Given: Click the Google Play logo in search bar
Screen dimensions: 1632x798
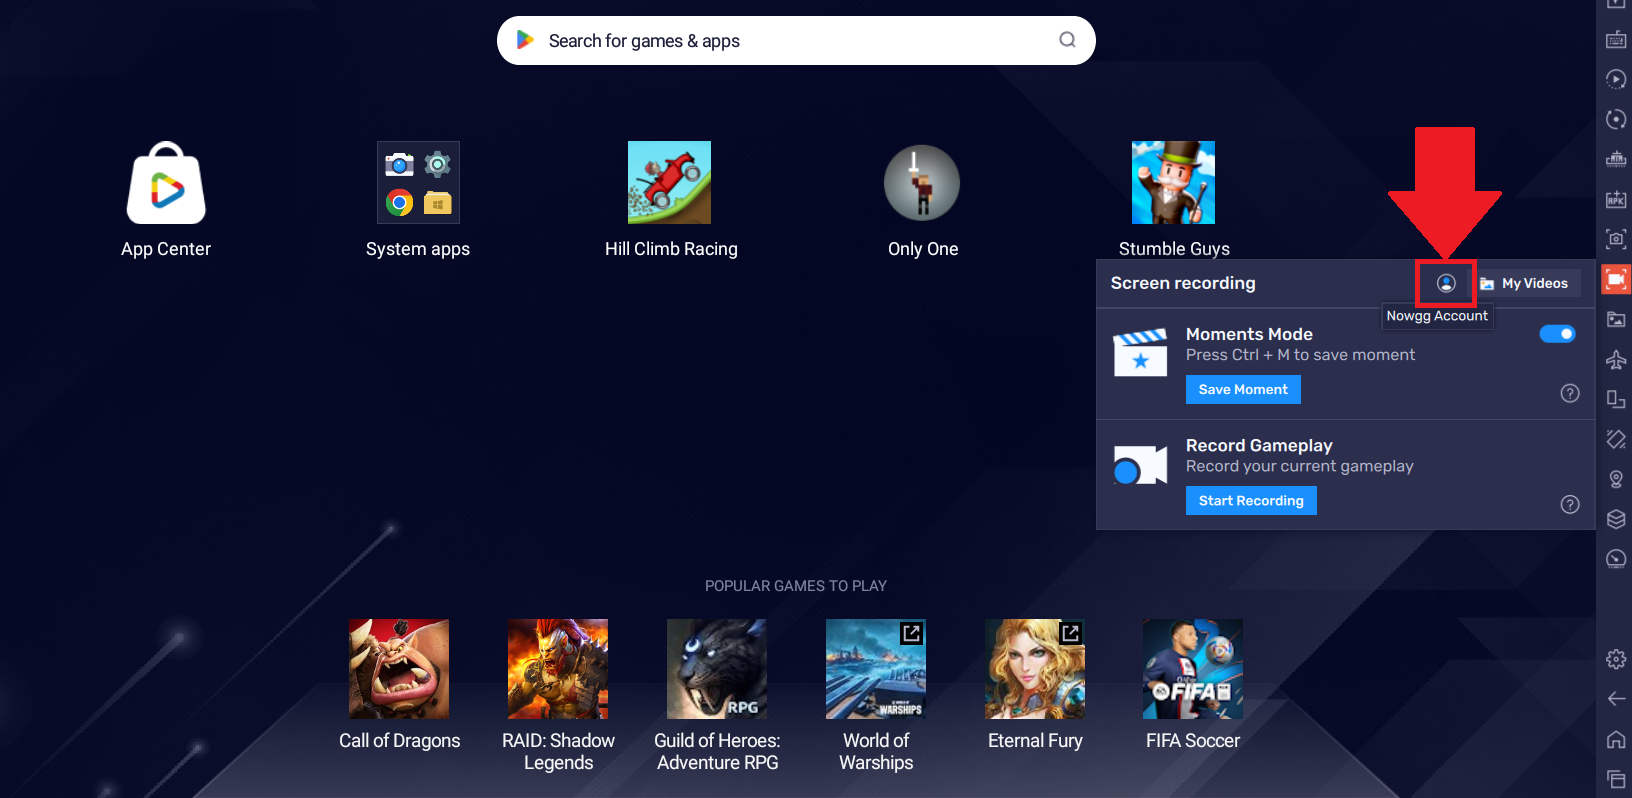Looking at the screenshot, I should pyautogui.click(x=524, y=40).
